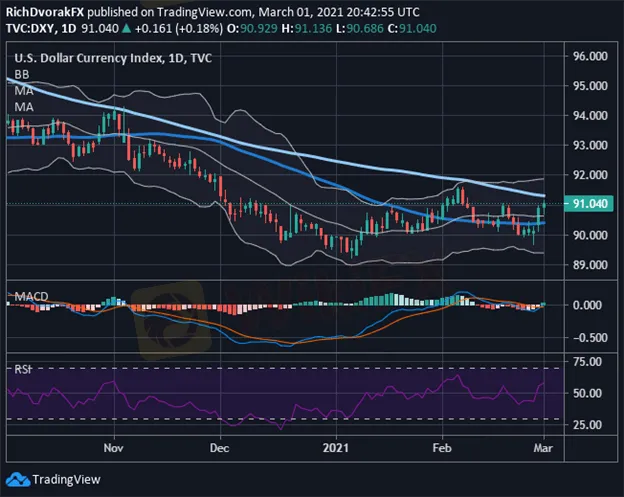Click the RSI upper dashed threshold line
624x497 pixels.
(x=300, y=368)
